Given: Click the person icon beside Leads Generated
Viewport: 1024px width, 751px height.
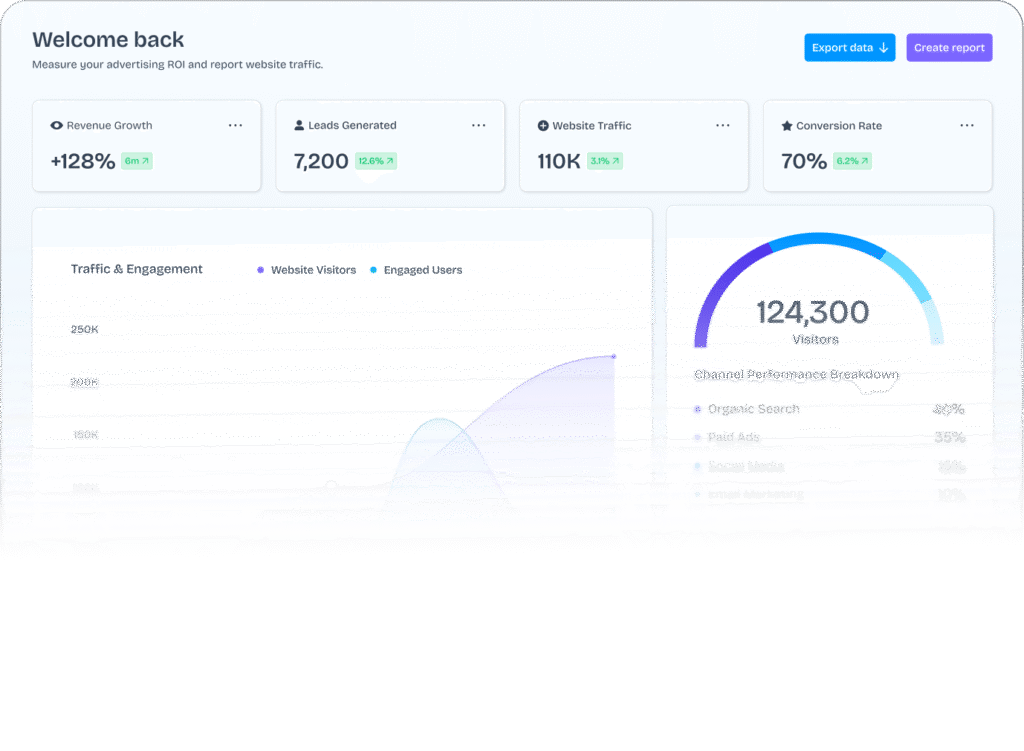Looking at the screenshot, I should coord(299,126).
